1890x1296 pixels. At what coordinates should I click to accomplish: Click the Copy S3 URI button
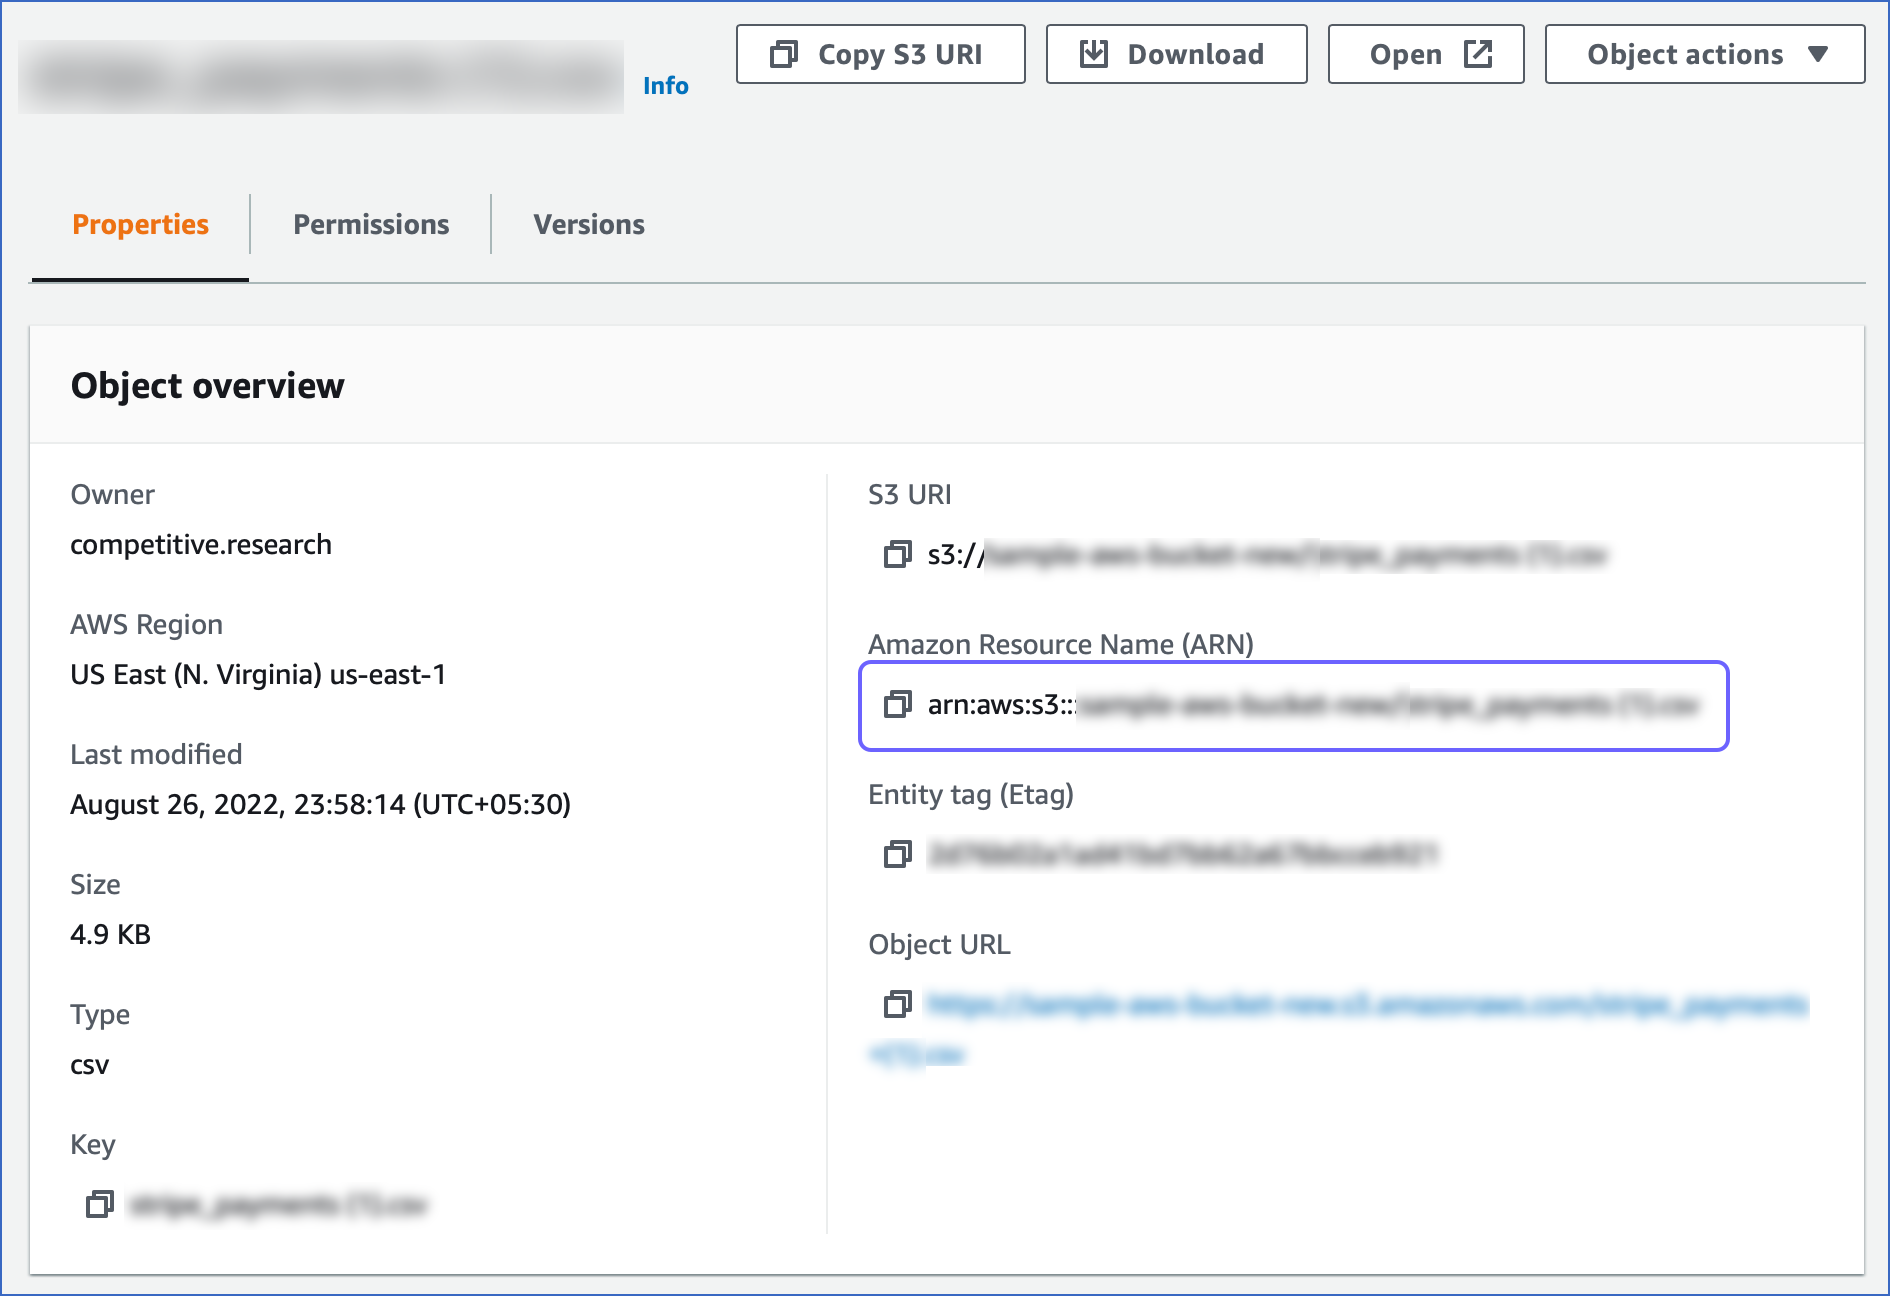(x=880, y=54)
